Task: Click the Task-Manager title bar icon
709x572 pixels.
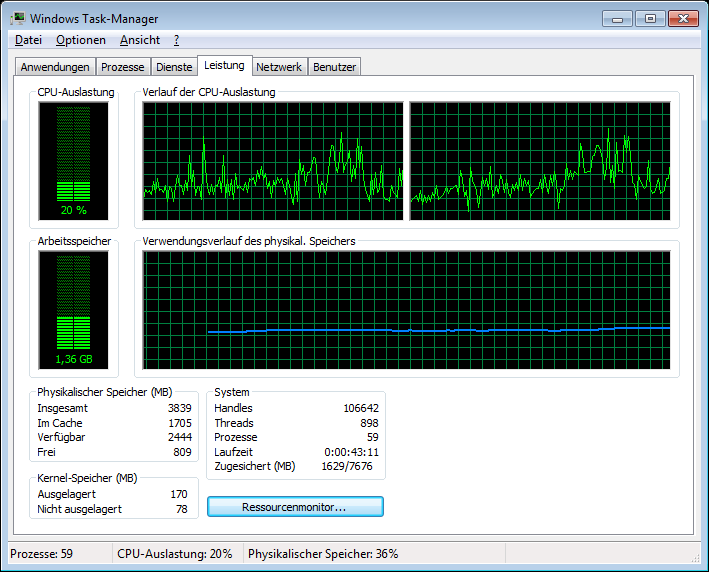Action: 18,19
